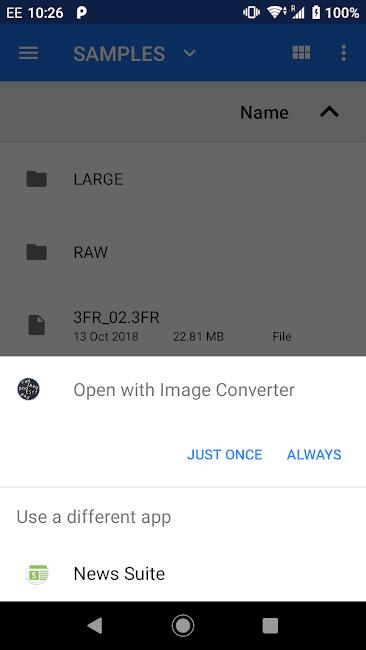The width and height of the screenshot is (366, 650).
Task: Tap the RAW folder icon
Action: [36, 252]
